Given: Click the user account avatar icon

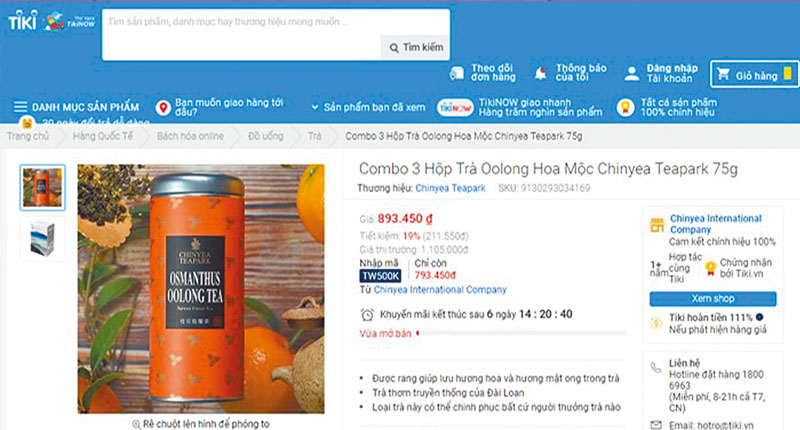Looking at the screenshot, I should click(x=632, y=73).
